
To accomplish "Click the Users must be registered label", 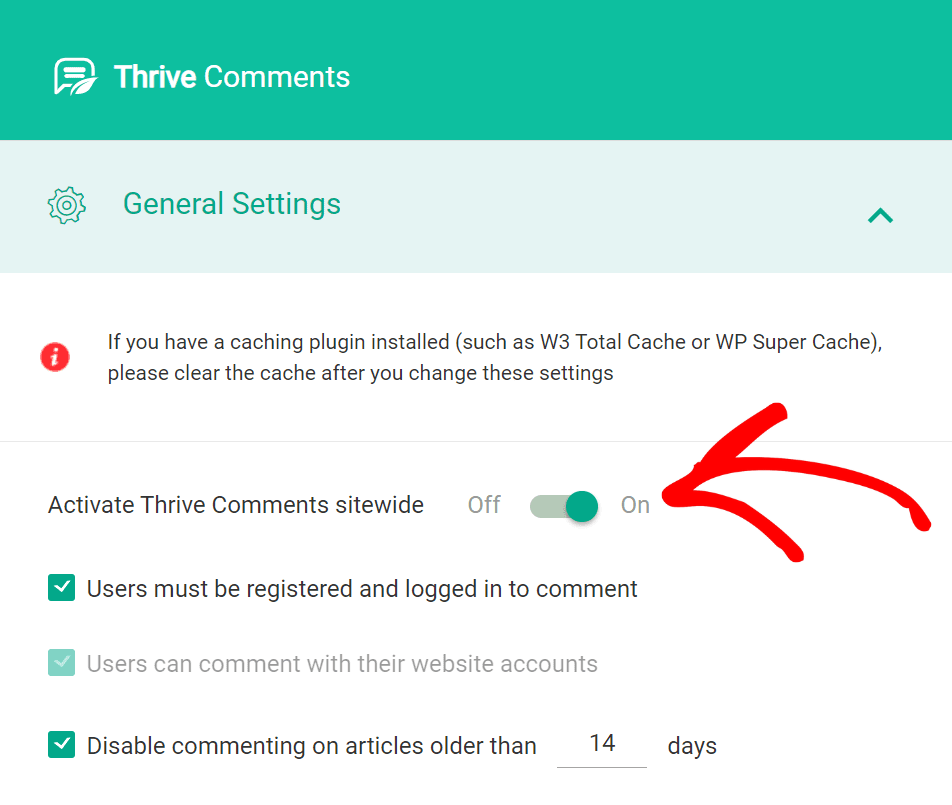I will 362,589.
